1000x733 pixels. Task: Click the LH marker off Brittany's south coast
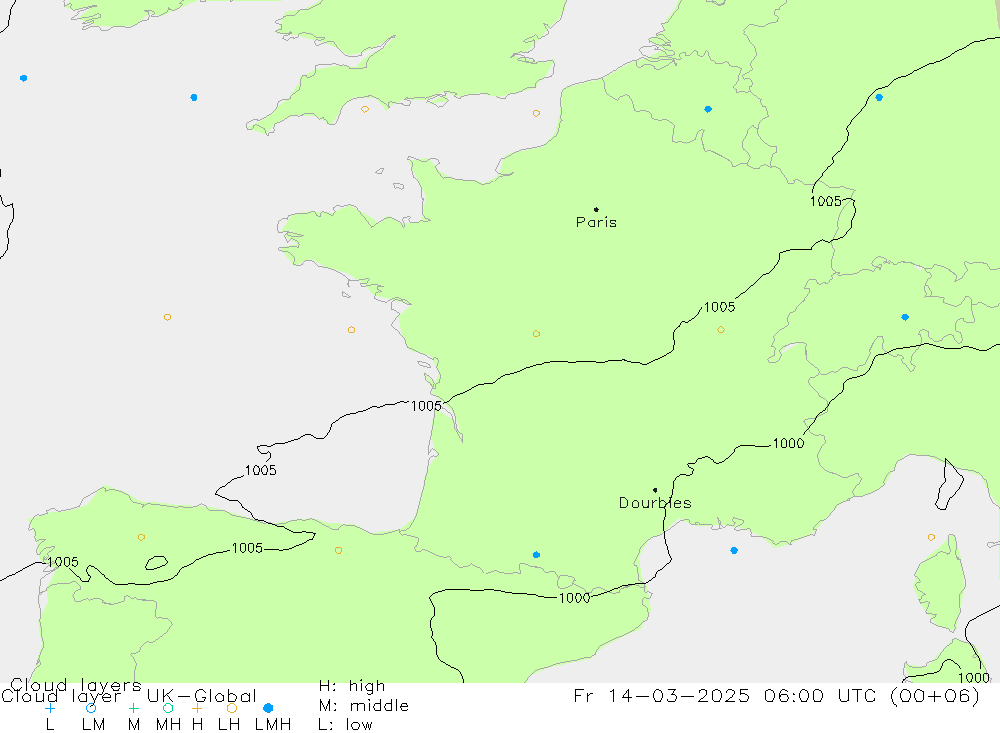pyautogui.click(x=351, y=330)
